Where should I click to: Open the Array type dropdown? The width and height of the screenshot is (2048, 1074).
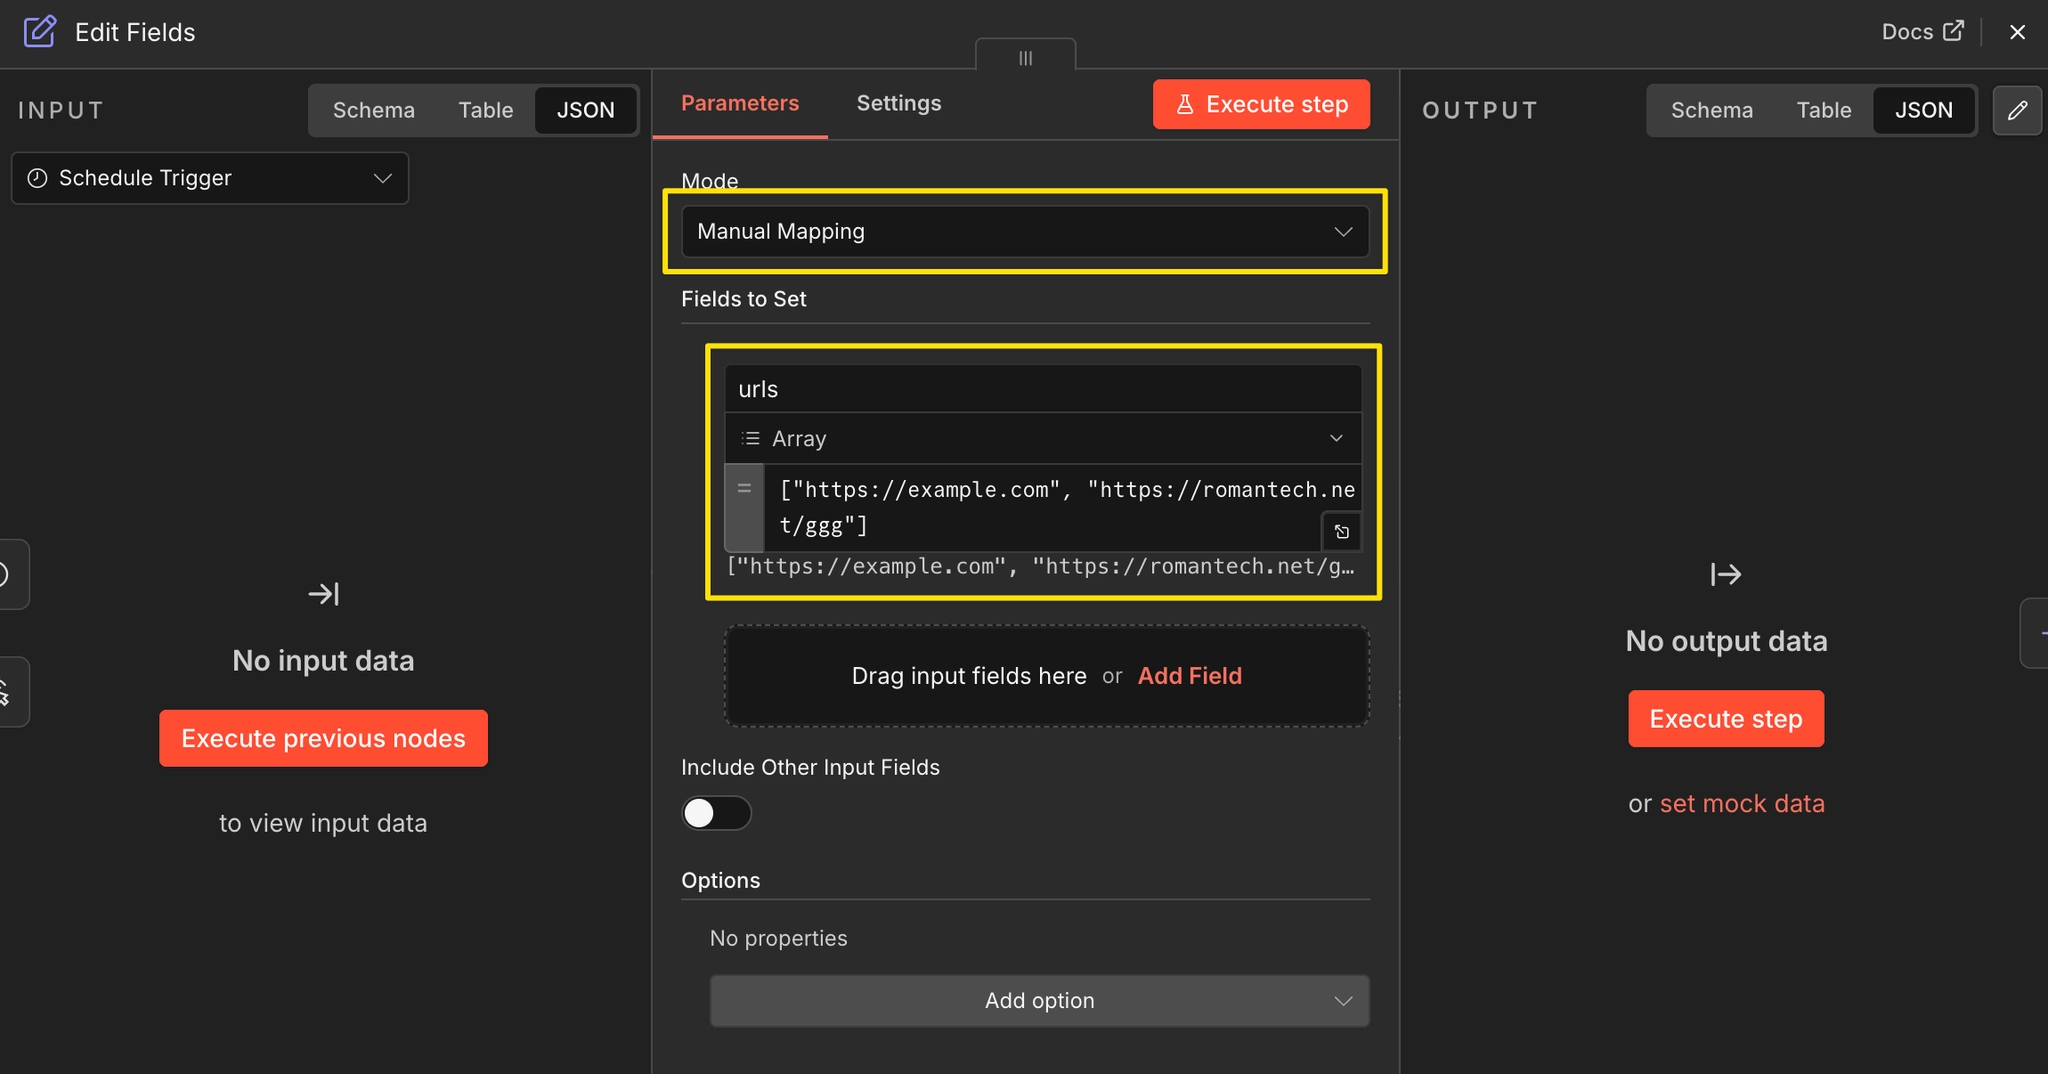(x=1043, y=438)
